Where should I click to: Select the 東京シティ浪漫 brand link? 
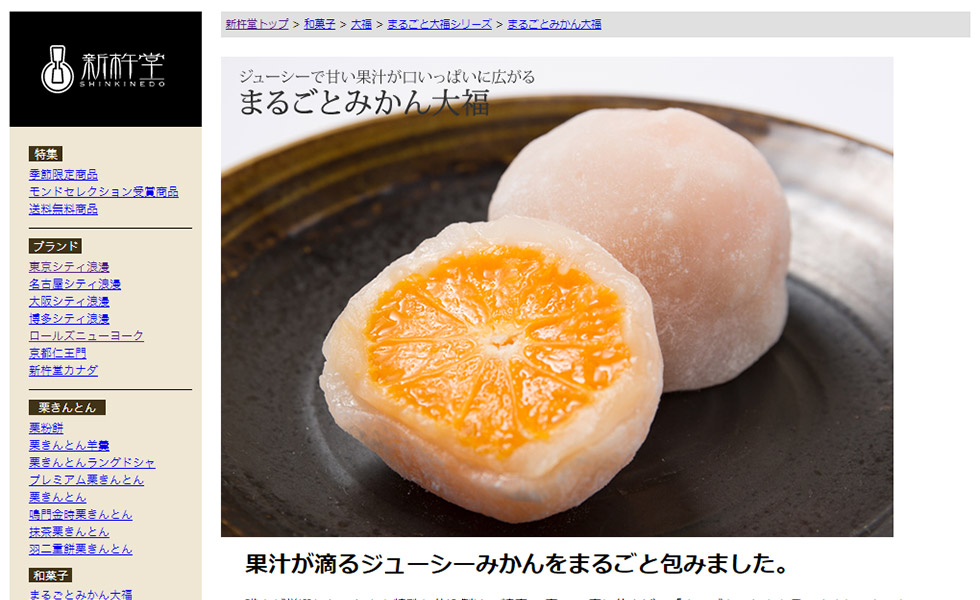point(69,267)
